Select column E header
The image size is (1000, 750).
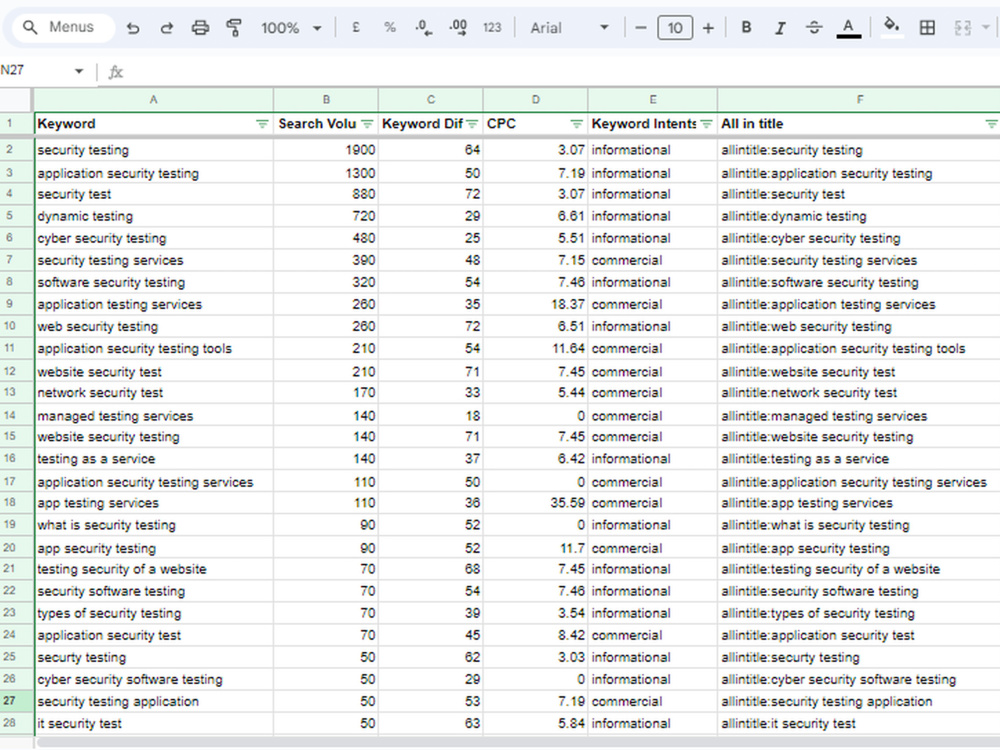652,99
